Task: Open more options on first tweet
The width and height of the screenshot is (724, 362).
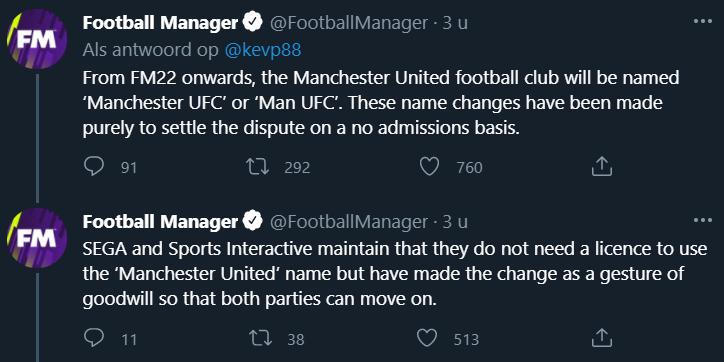Action: (703, 21)
